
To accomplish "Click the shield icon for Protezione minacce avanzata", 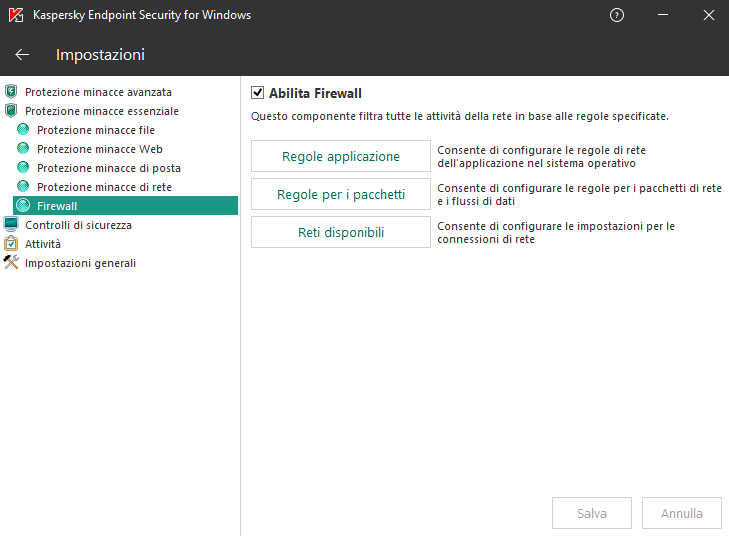I will click(x=11, y=92).
